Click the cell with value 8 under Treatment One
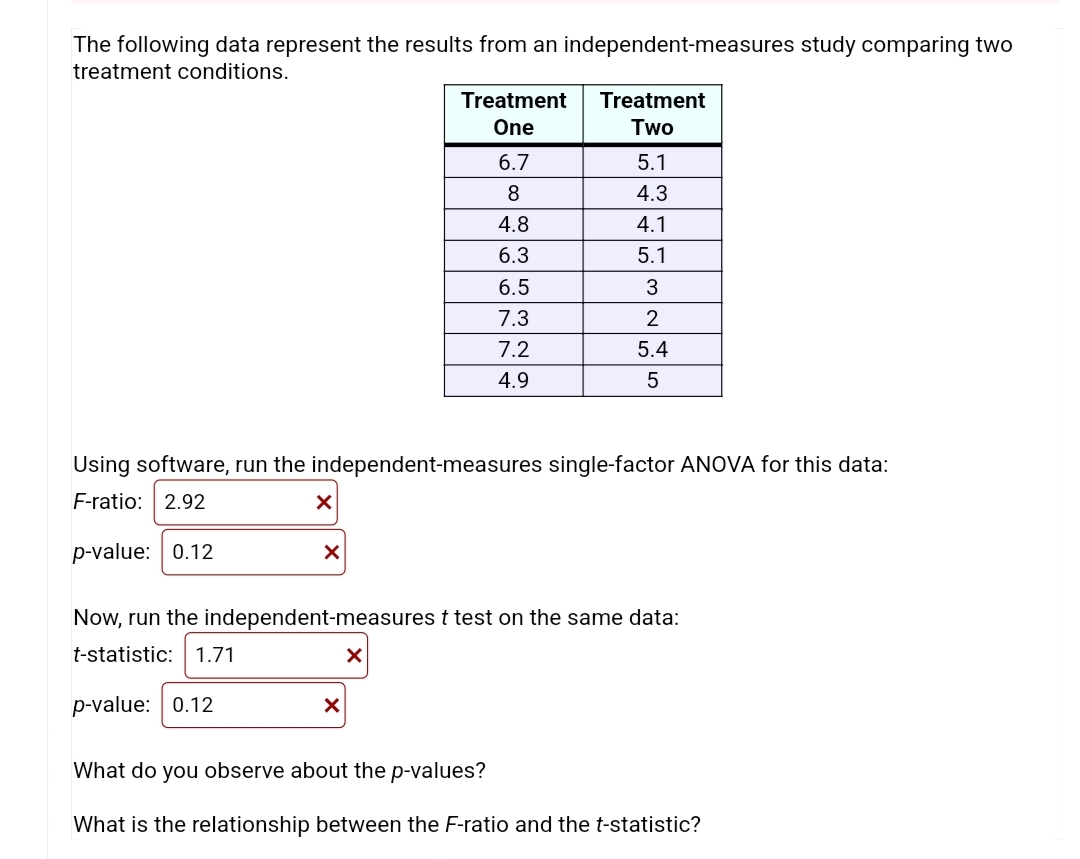 tap(513, 193)
